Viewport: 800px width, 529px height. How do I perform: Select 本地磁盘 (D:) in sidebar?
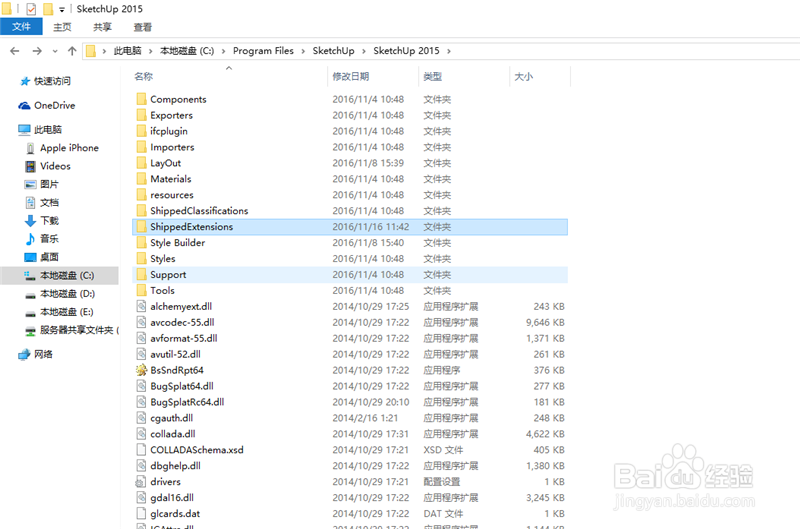(x=60, y=294)
